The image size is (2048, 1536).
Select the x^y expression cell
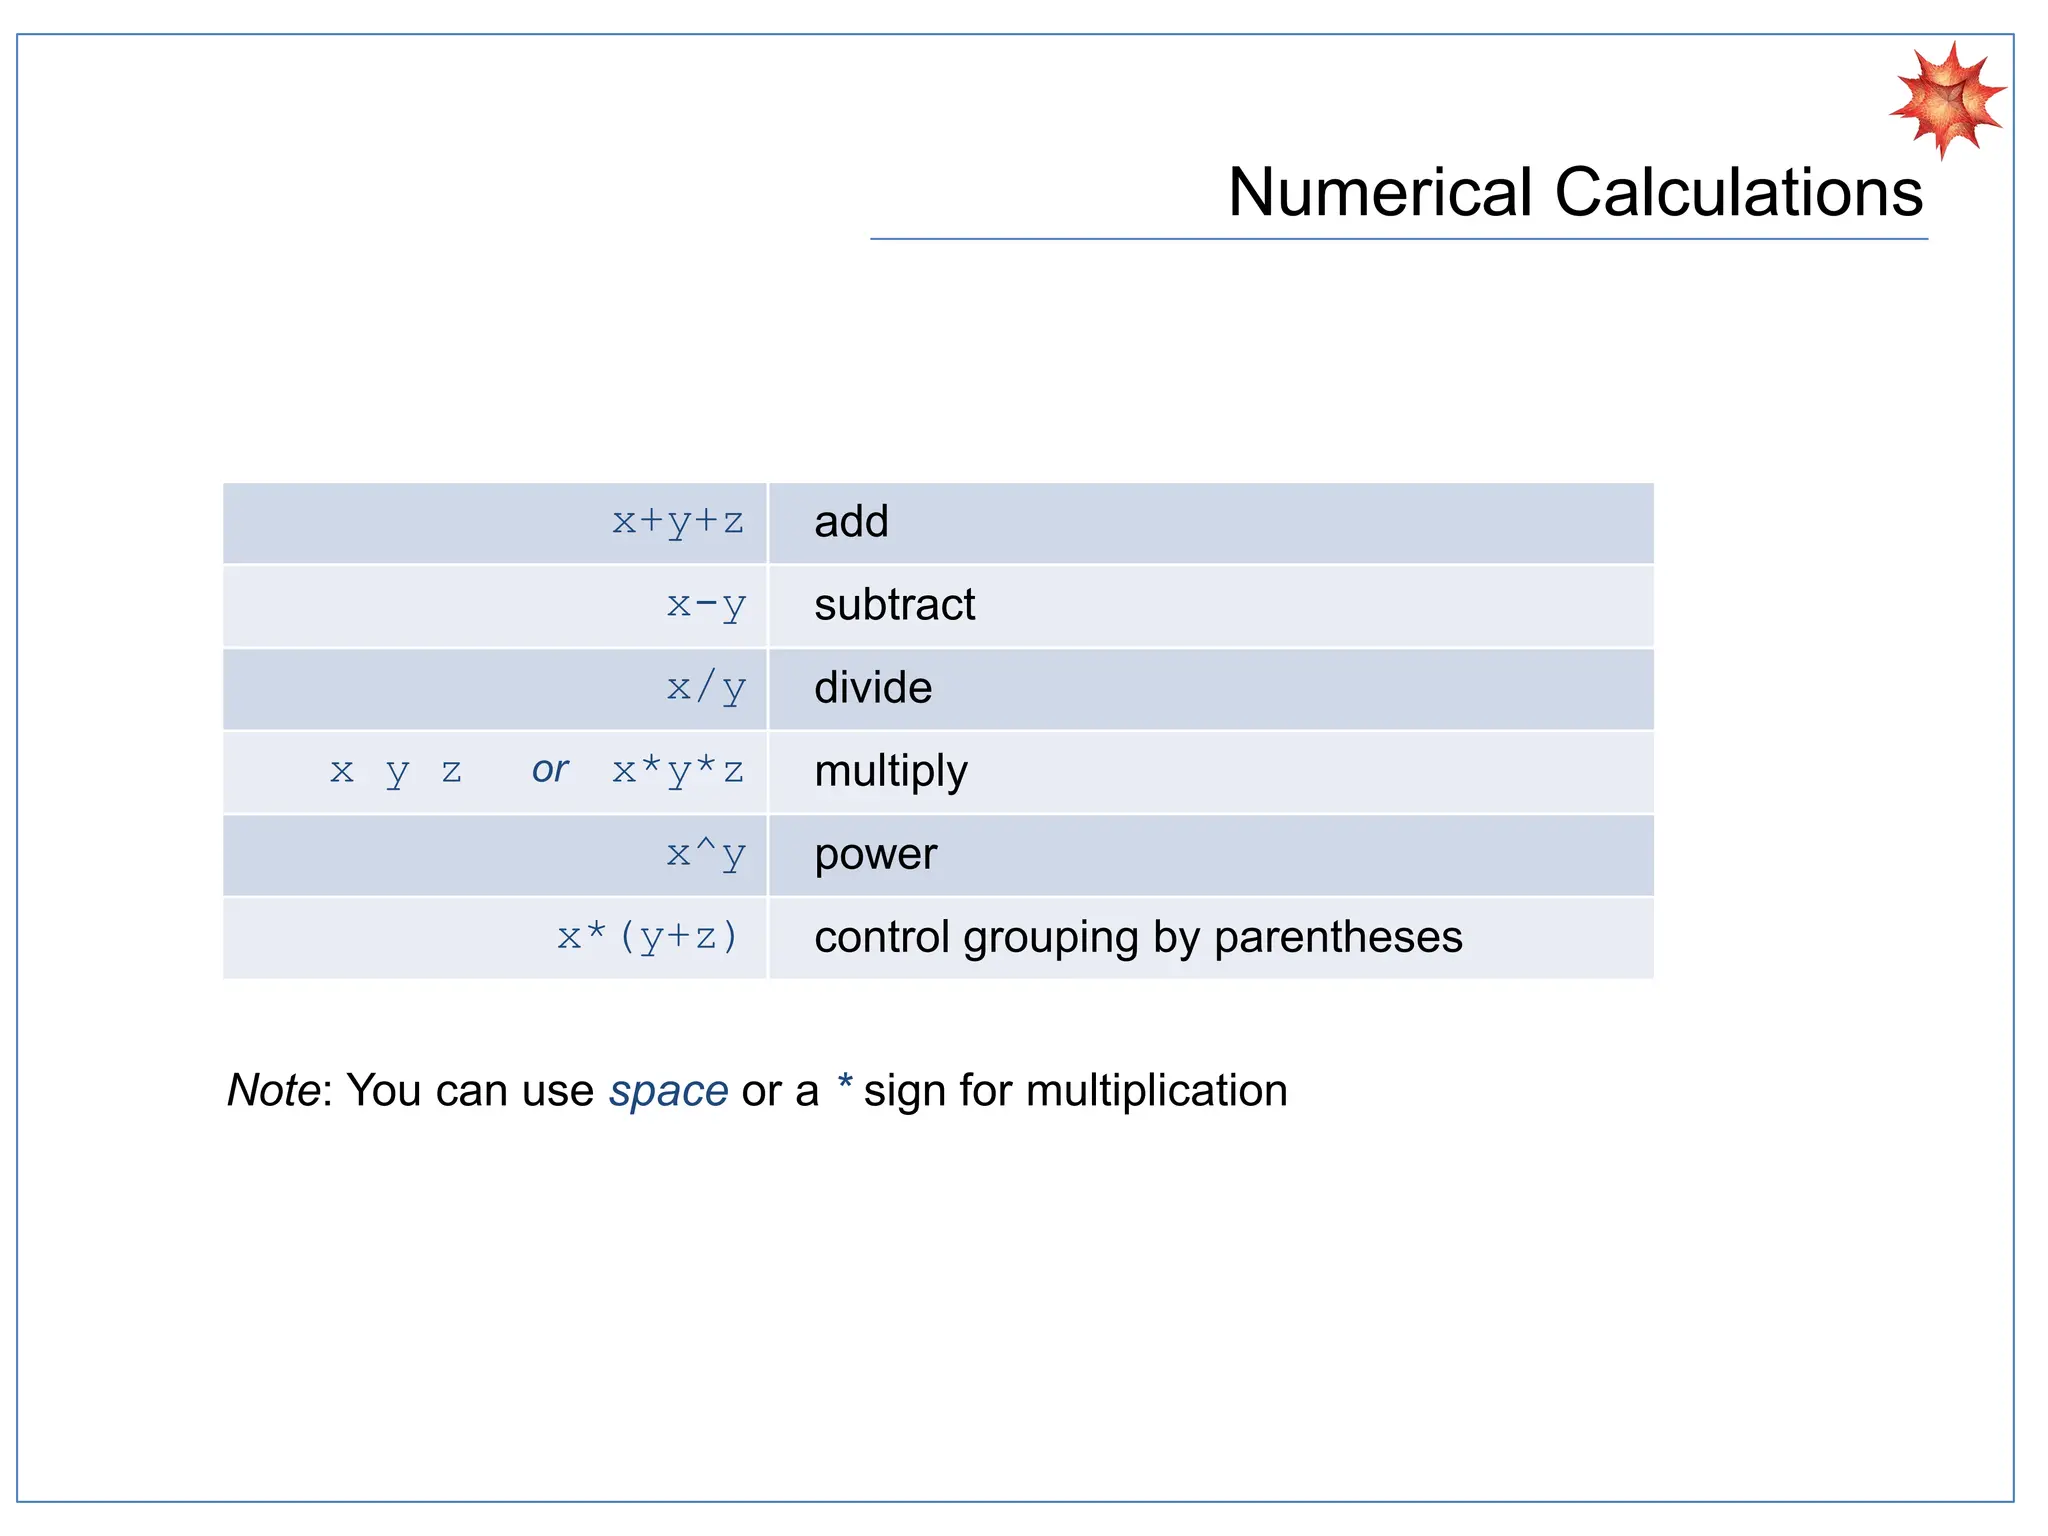[x=706, y=854]
